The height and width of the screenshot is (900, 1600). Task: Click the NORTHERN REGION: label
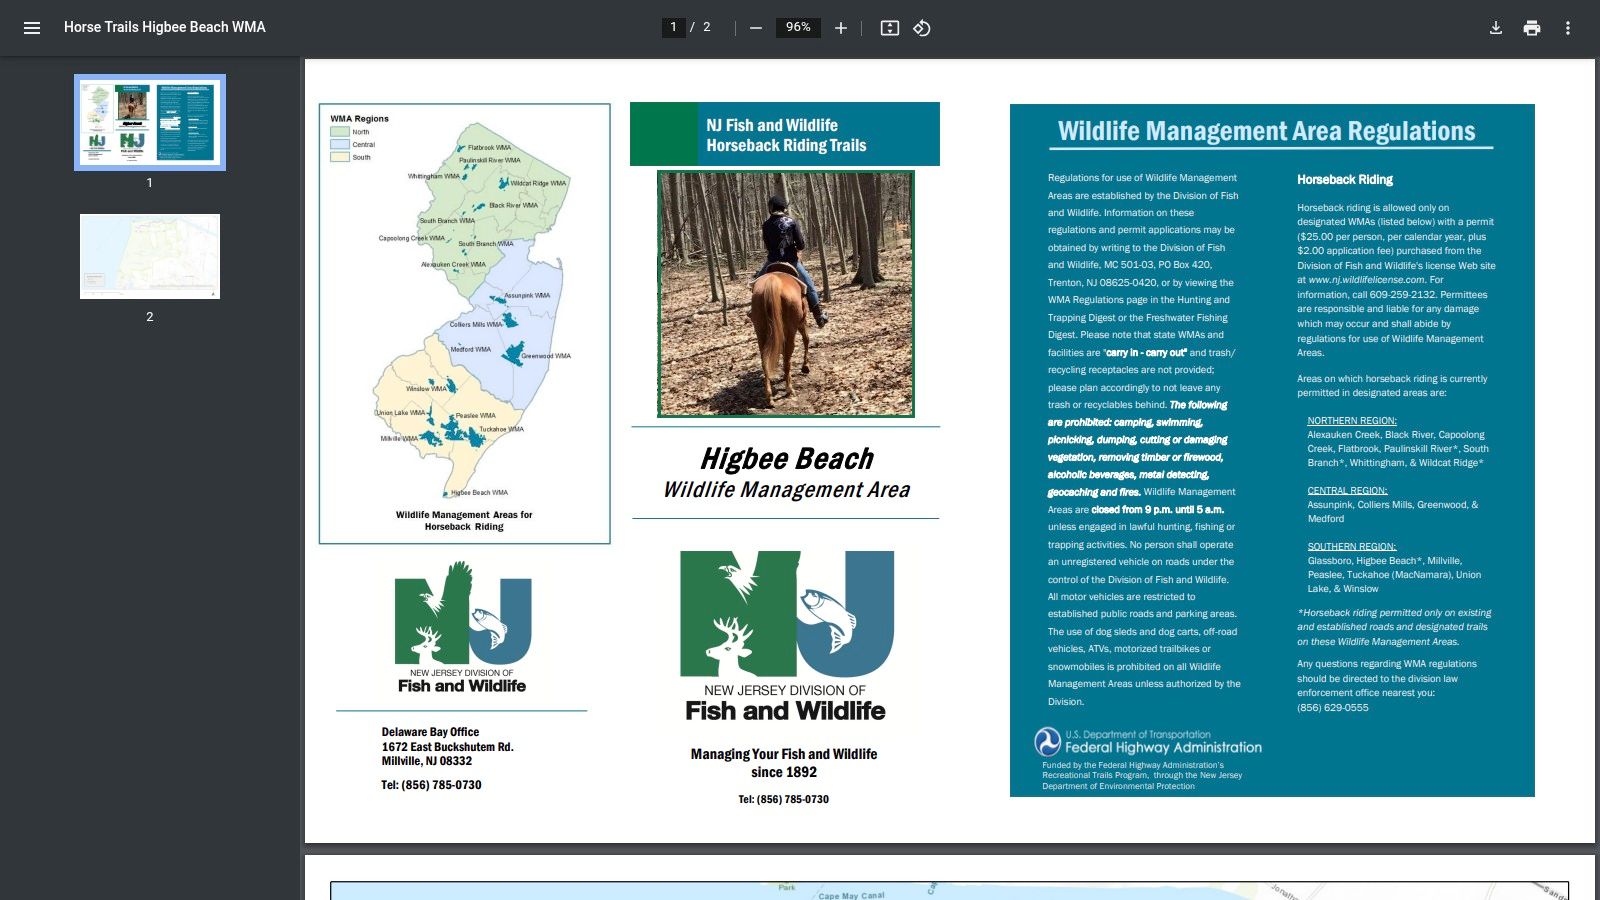[1352, 421]
